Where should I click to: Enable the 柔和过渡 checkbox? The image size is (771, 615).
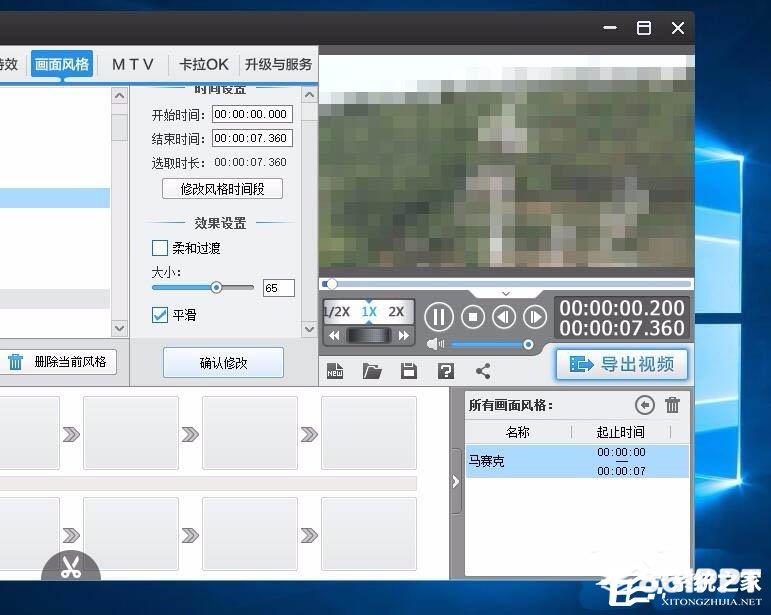[160, 248]
